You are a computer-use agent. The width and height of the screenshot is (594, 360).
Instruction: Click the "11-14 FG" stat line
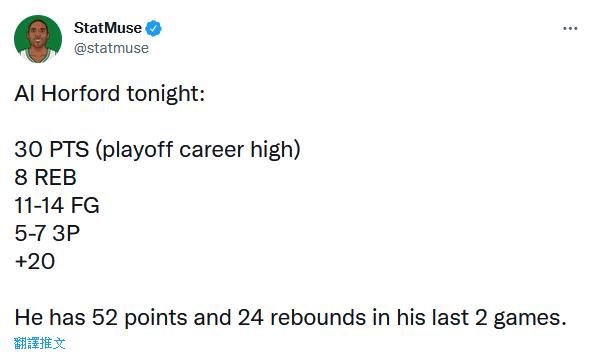[x=57, y=205]
